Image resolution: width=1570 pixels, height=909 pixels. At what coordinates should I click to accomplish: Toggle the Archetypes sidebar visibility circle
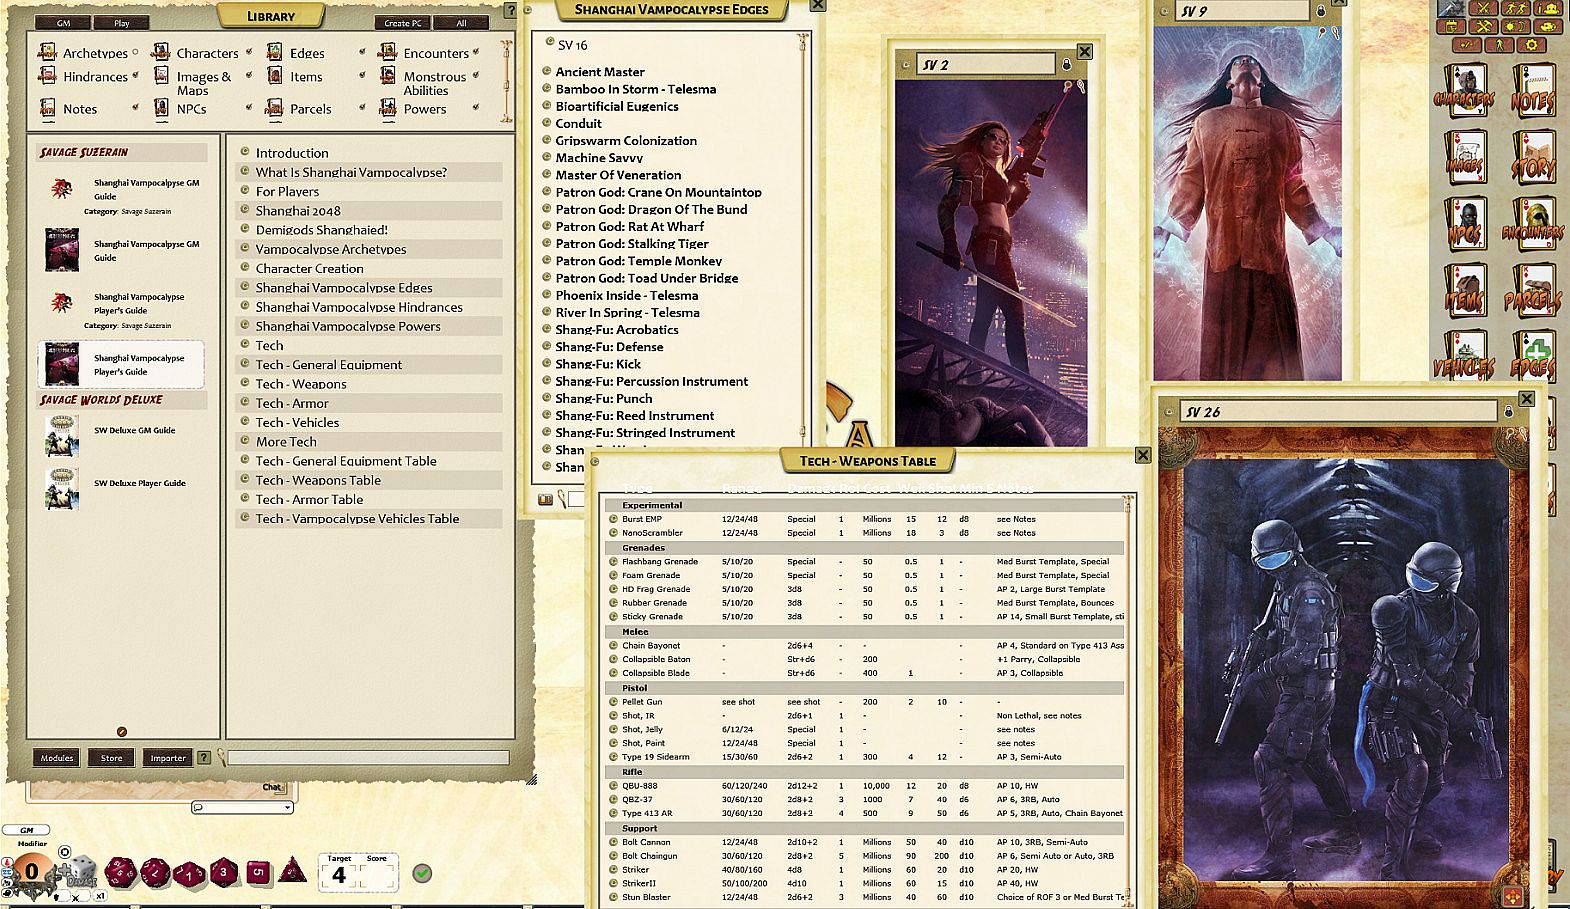tap(135, 53)
